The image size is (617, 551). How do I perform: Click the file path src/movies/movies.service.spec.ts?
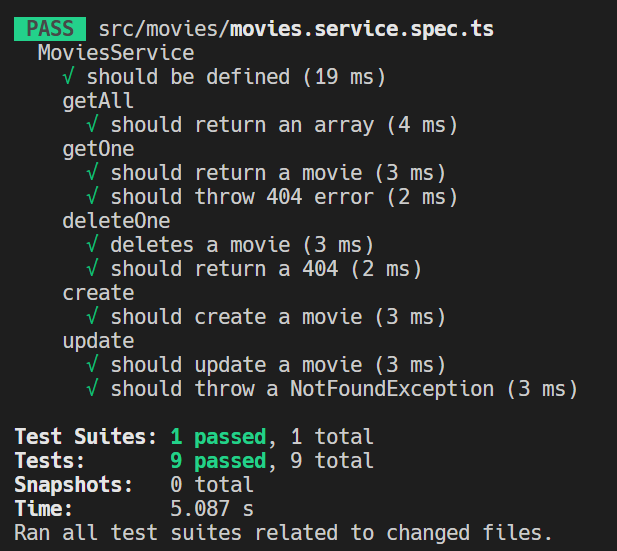296,29
